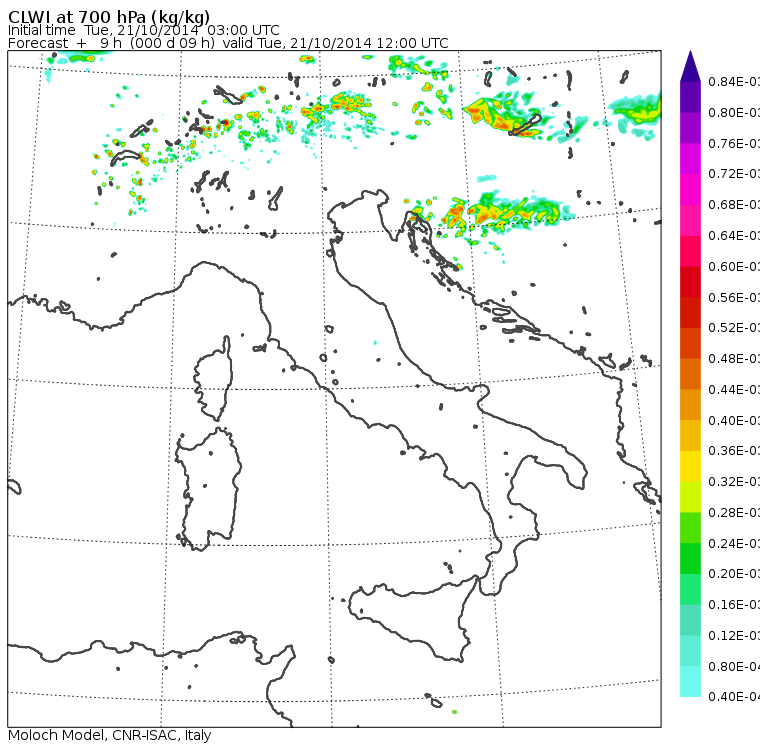Image resolution: width=760 pixels, height=749 pixels.
Task: Click the 0.12E-03 colorbar label
Action: (733, 636)
